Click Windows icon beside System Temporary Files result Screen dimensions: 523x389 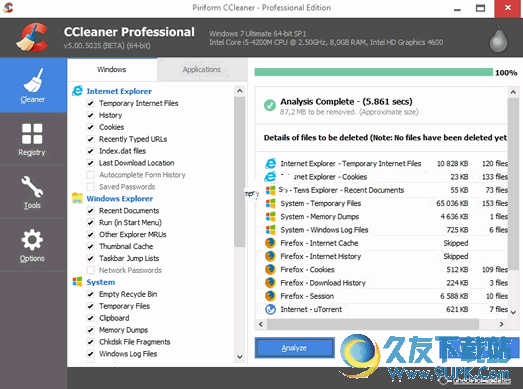click(271, 203)
